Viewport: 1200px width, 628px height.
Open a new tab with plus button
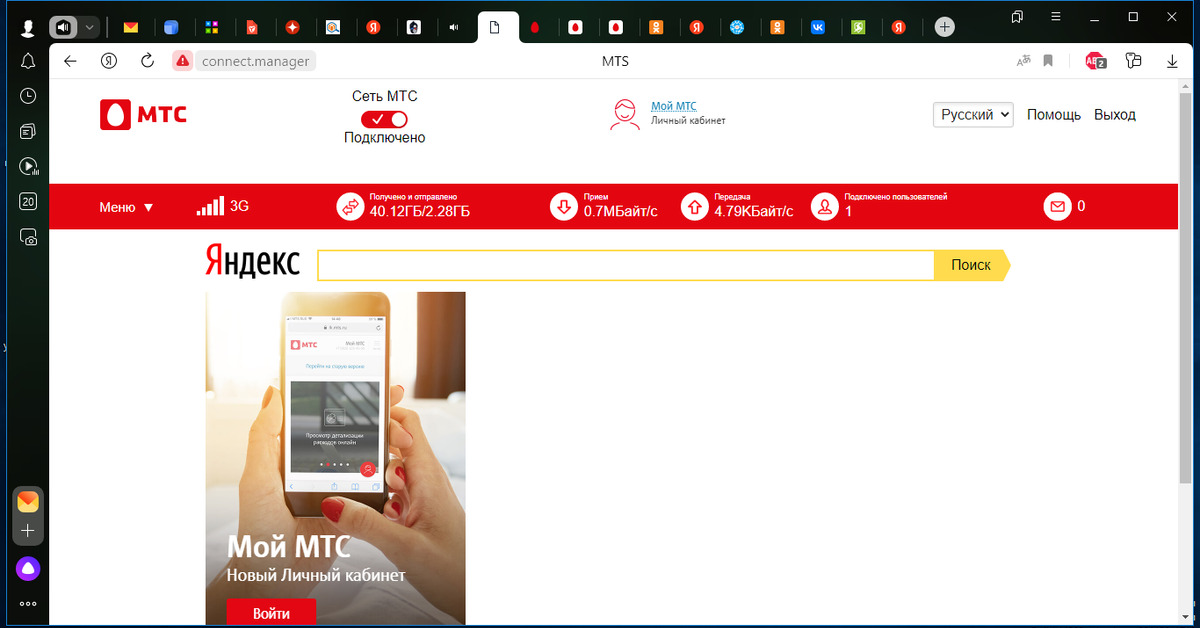[x=944, y=27]
